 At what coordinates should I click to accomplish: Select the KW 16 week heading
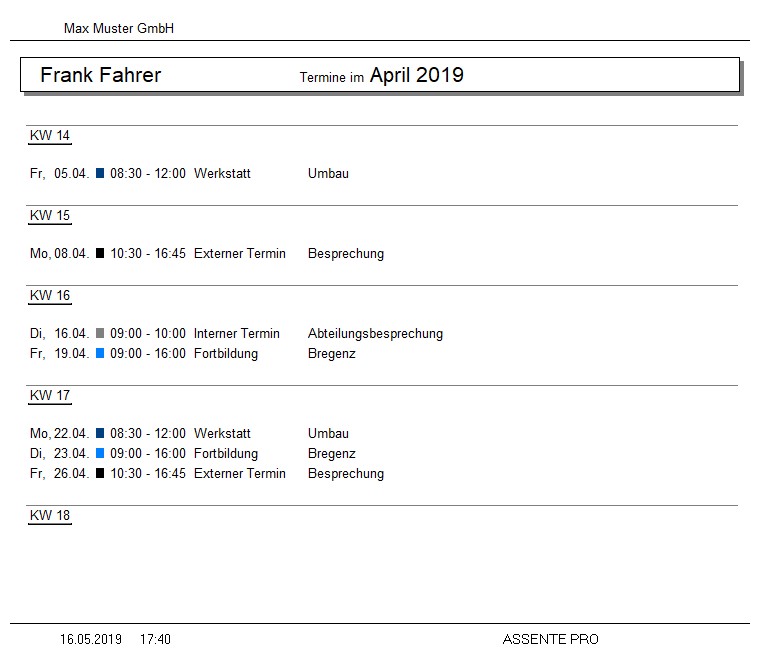tap(50, 295)
